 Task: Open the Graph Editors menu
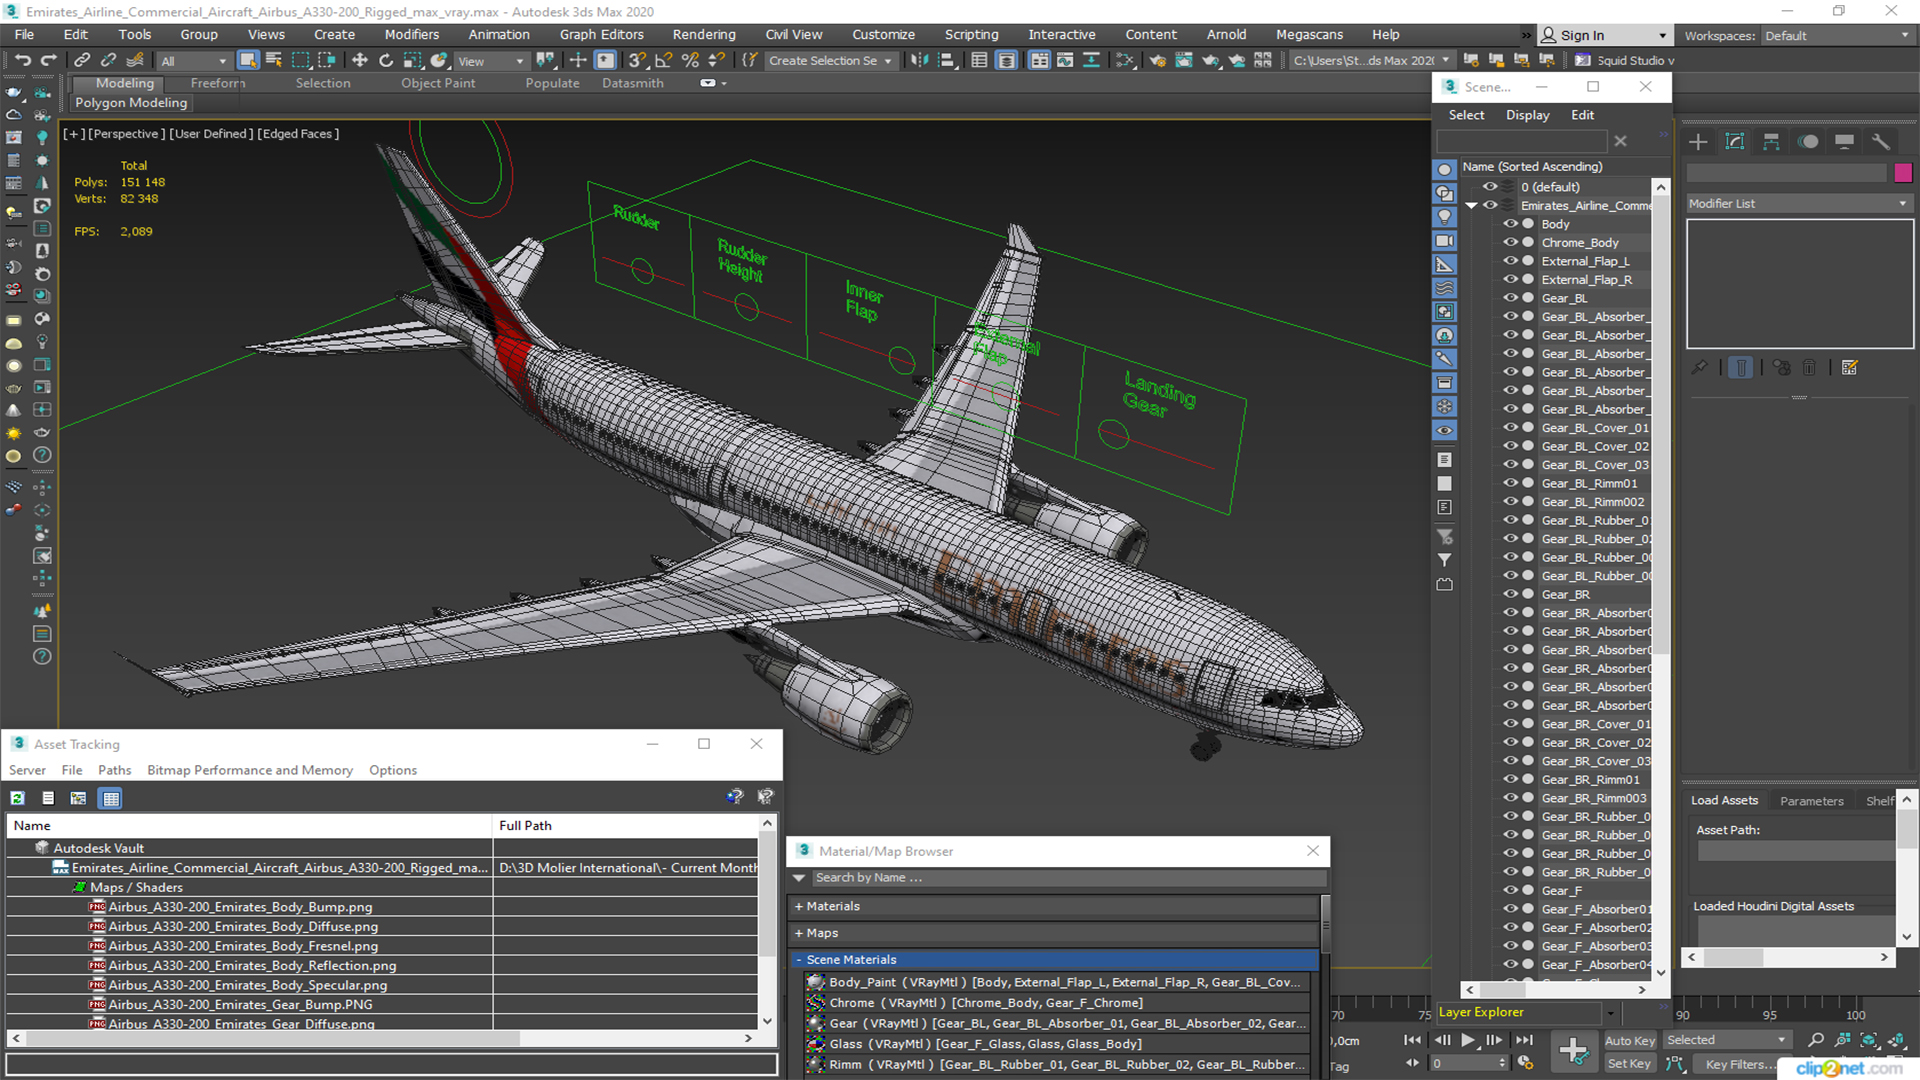tap(601, 35)
